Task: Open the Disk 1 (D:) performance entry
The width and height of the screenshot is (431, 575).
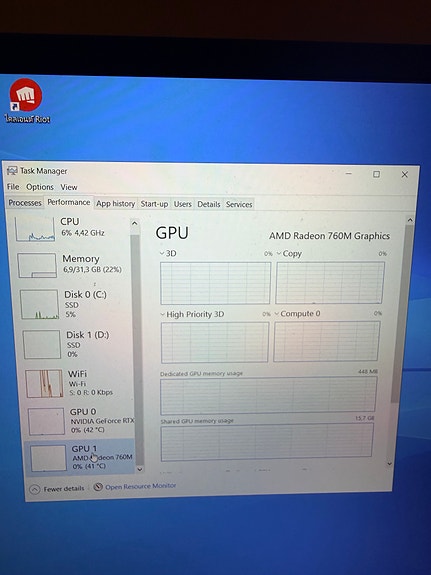Action: [77, 344]
